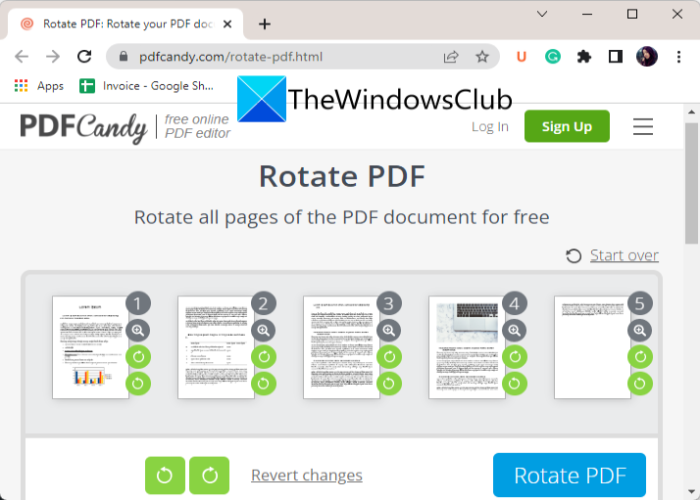
Task: Open Chrome's three-dot menu
Action: tap(679, 57)
